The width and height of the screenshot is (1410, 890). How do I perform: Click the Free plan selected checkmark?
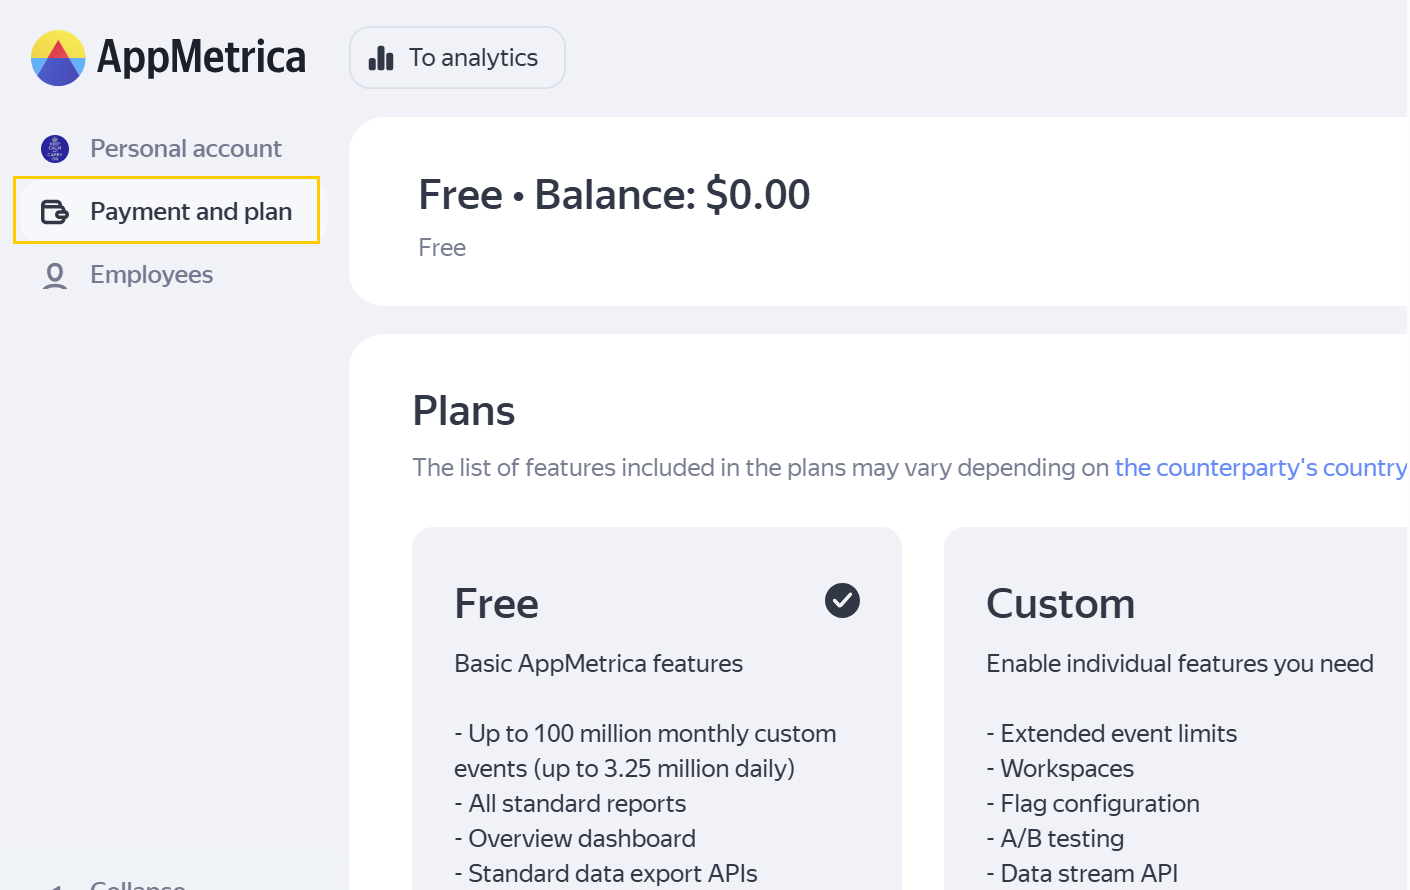842,601
